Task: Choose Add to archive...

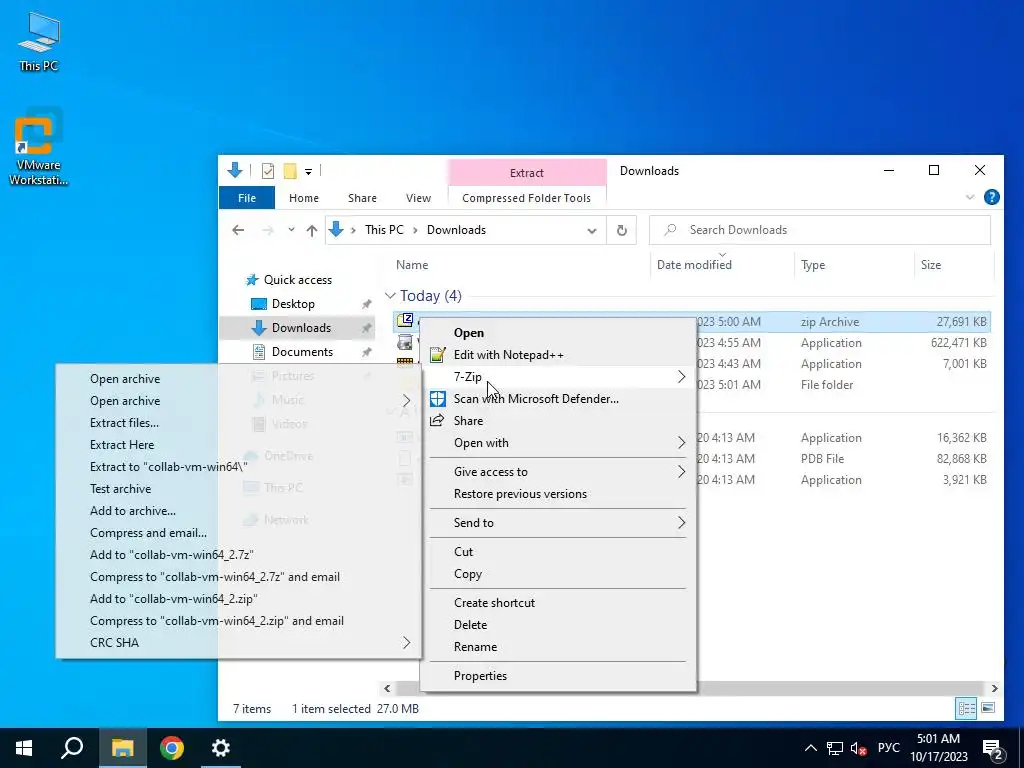Action: tap(238, 511)
